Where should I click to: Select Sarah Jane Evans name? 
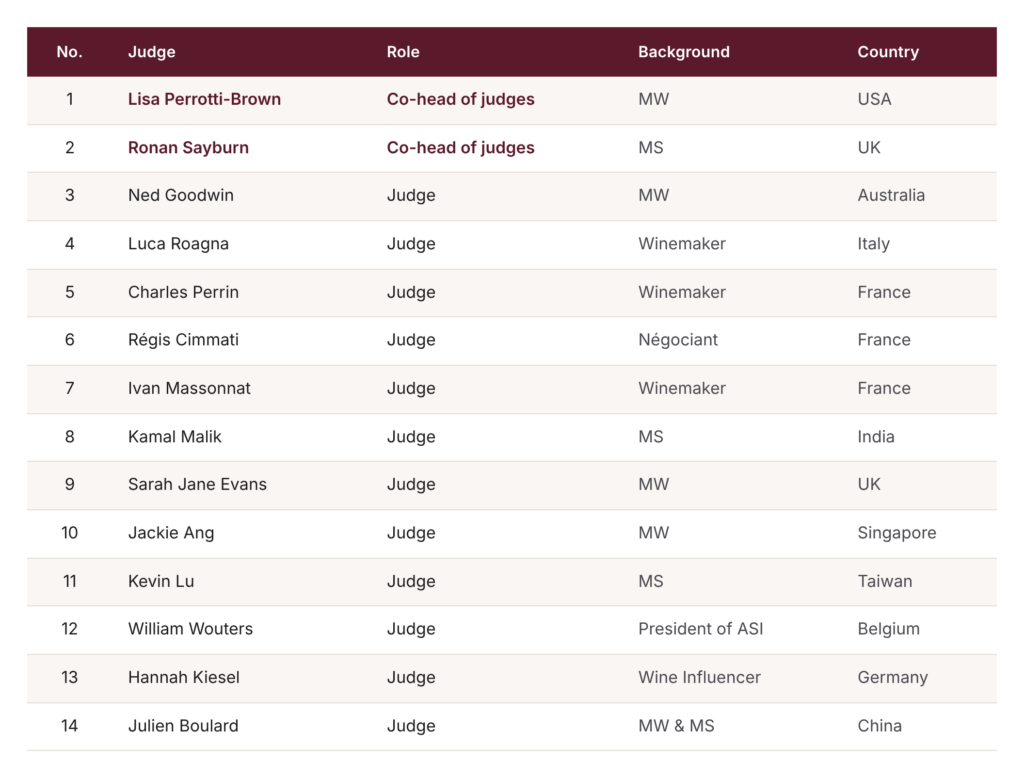coord(197,484)
